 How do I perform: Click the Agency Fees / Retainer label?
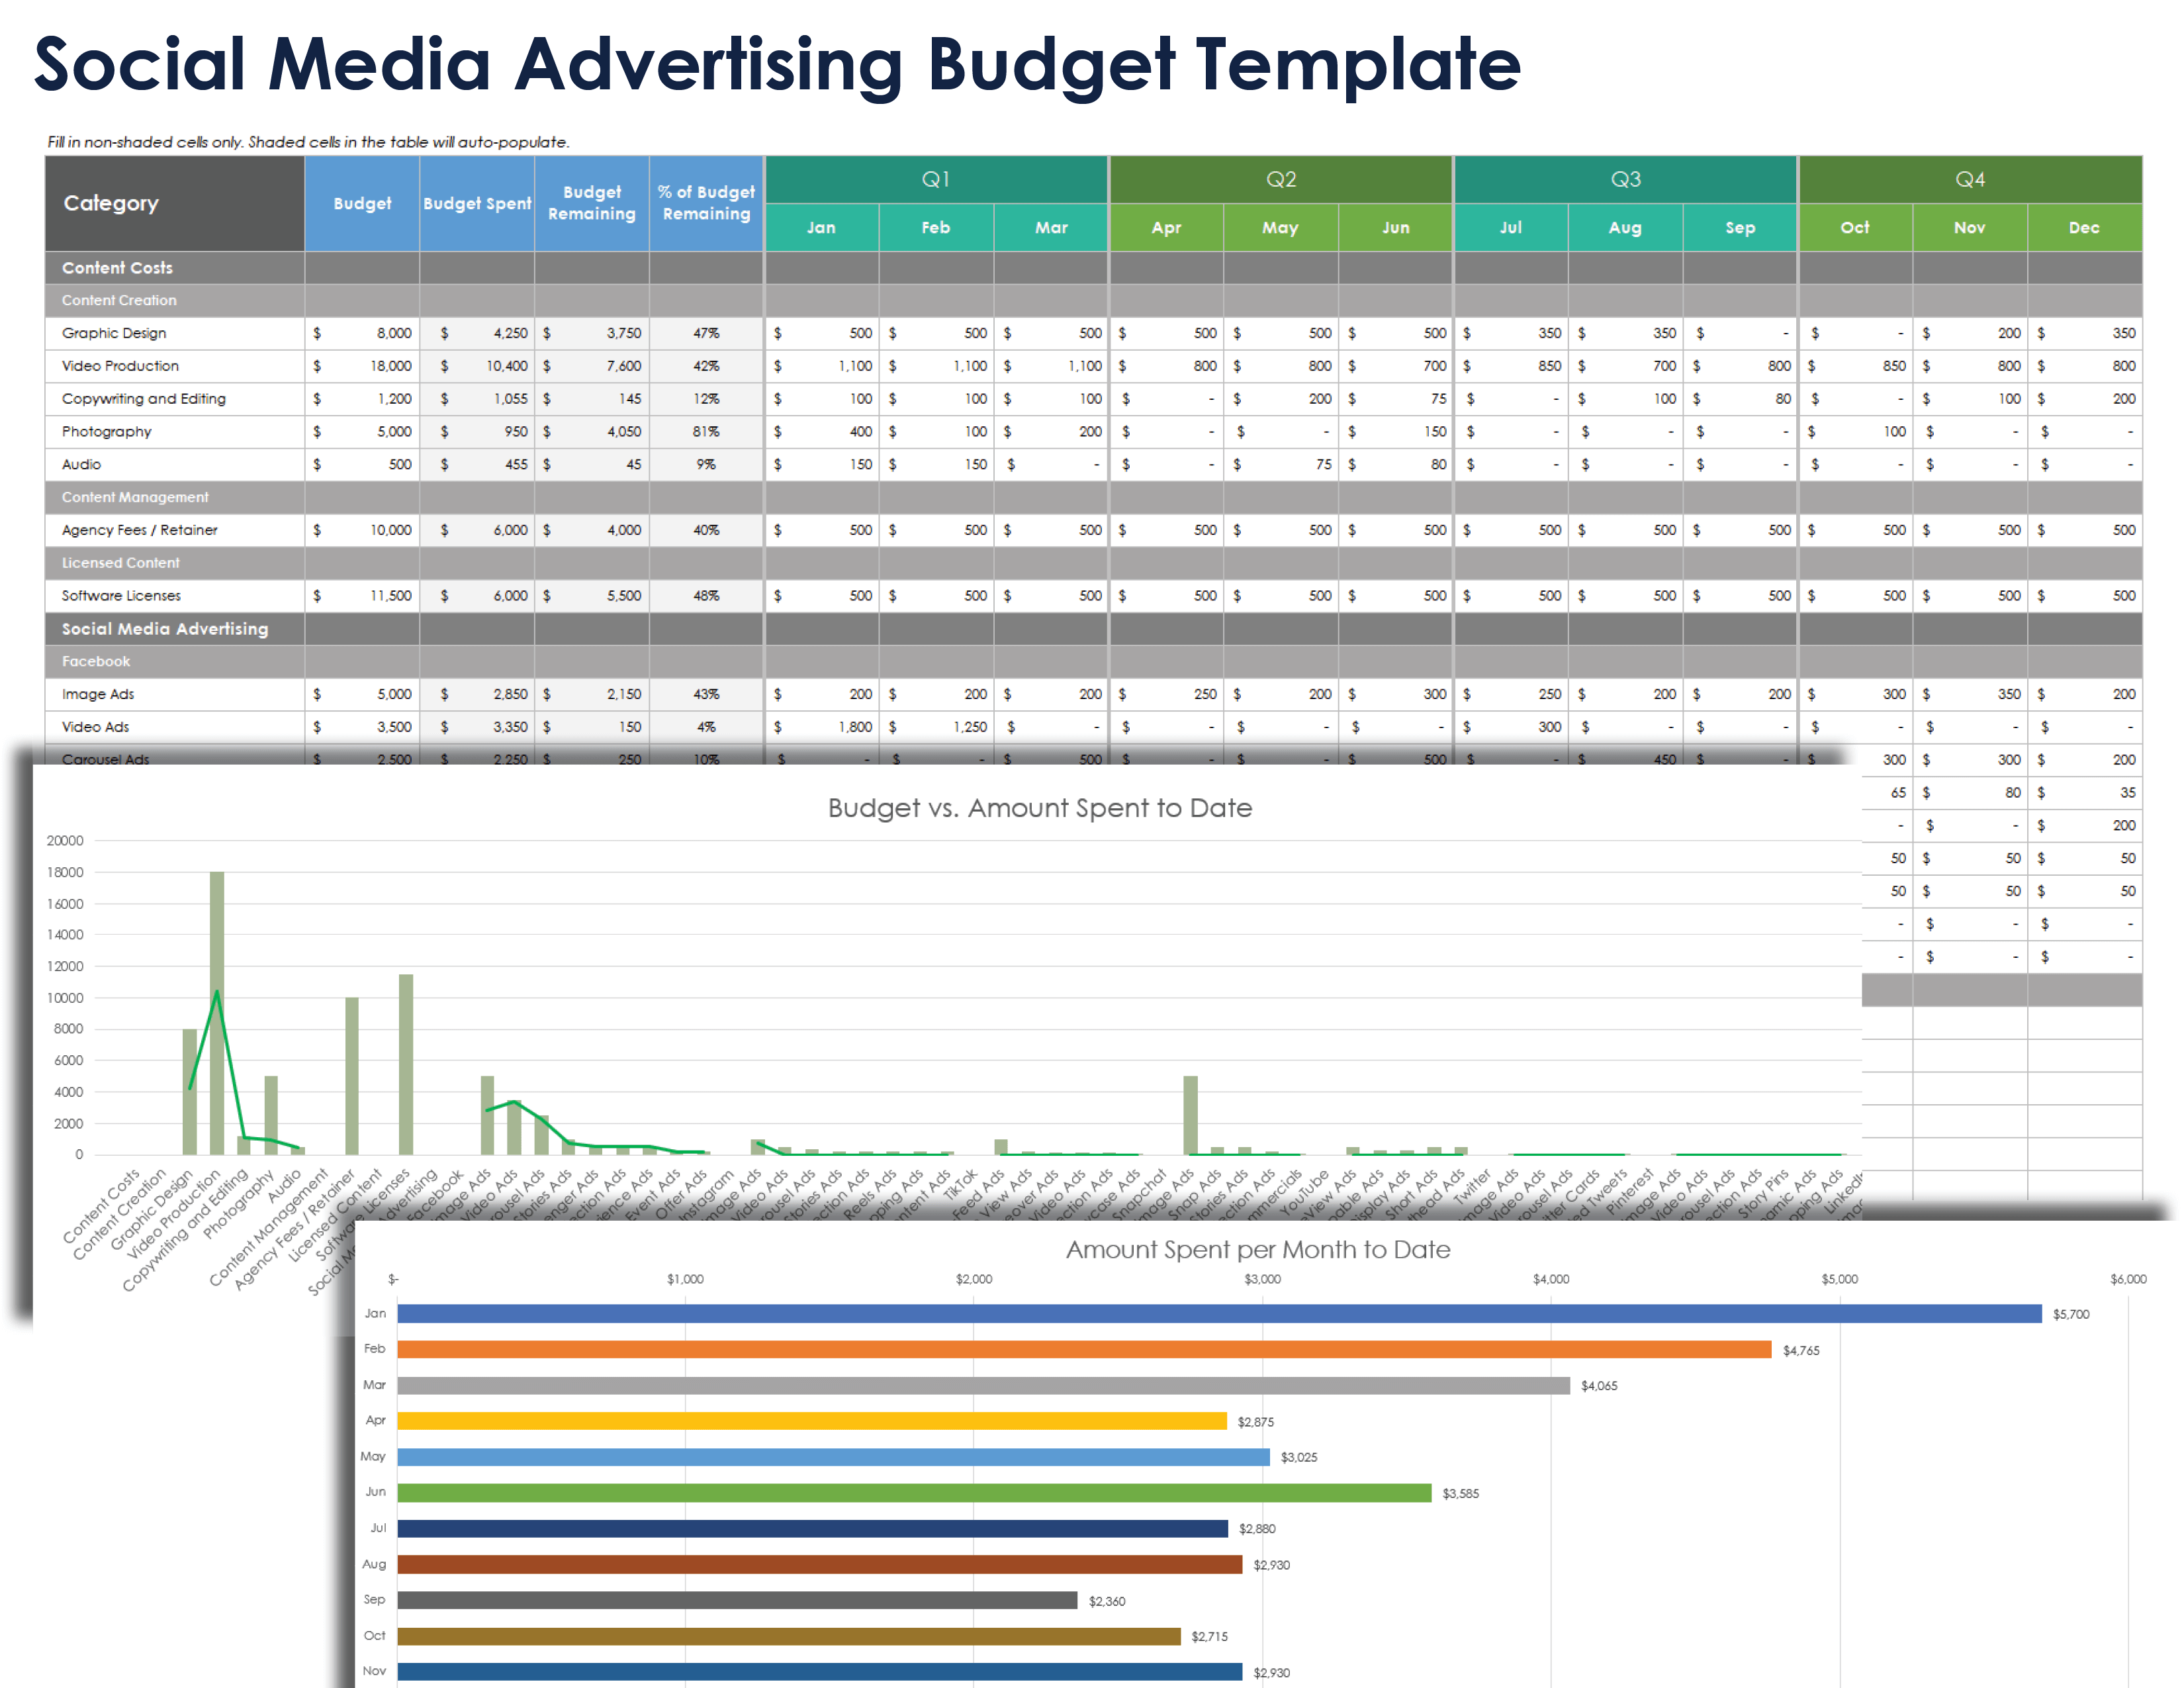click(x=139, y=530)
